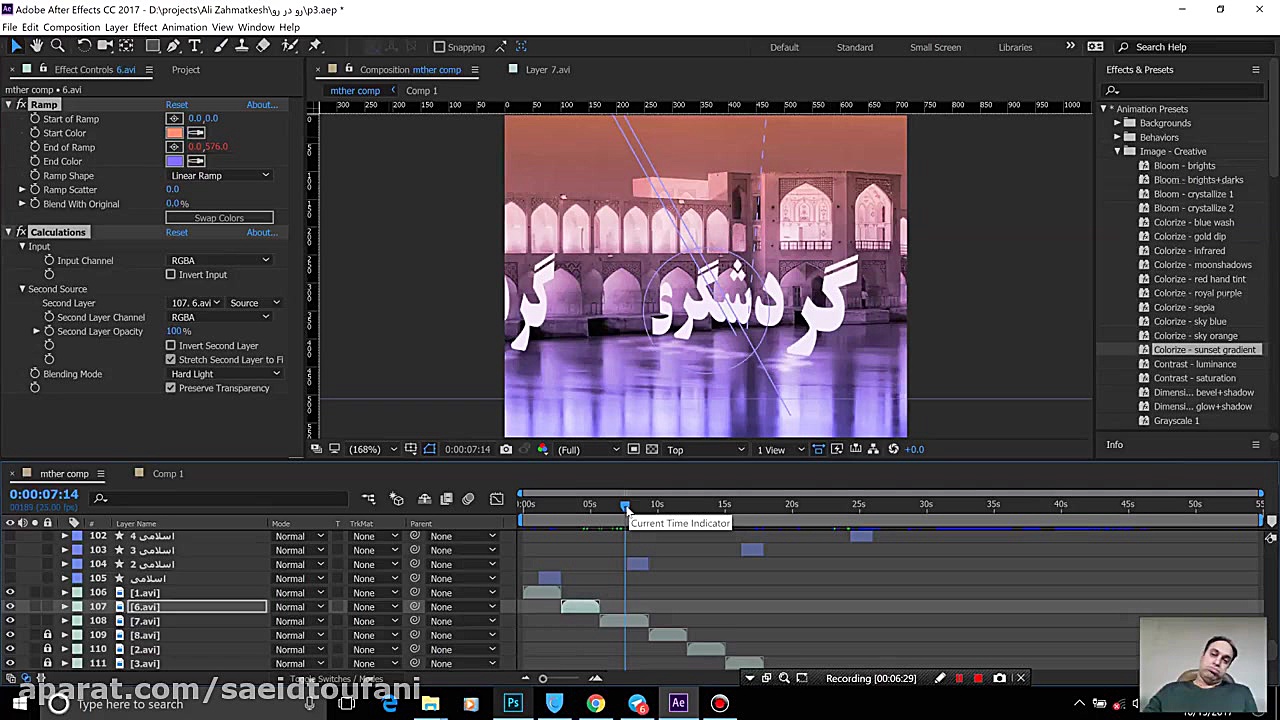Reset the Ramp effect

(176, 104)
